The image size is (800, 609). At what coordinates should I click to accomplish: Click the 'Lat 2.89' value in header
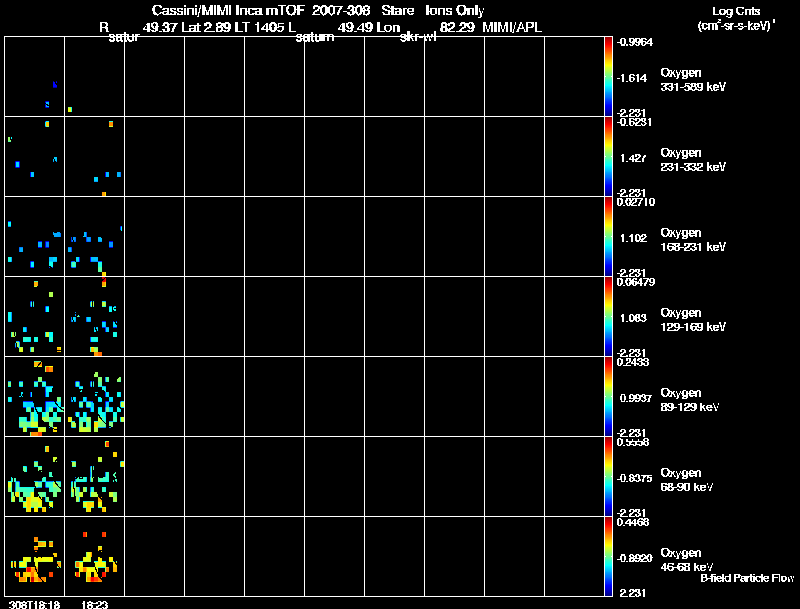[x=205, y=27]
